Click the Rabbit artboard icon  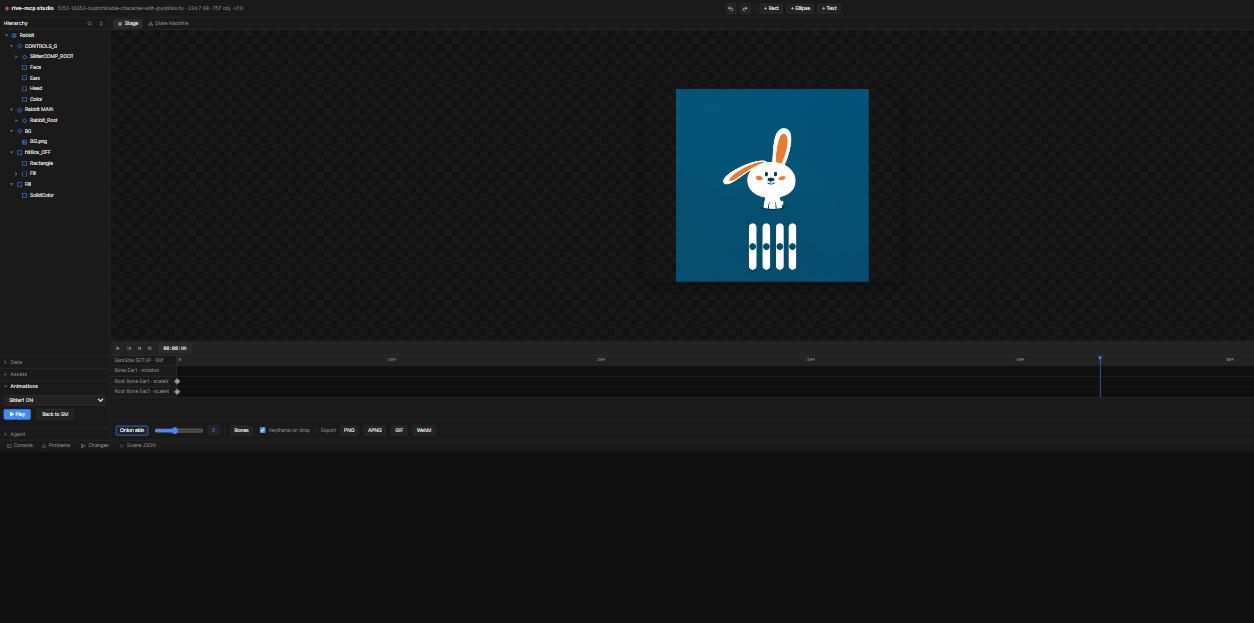[x=14, y=35]
